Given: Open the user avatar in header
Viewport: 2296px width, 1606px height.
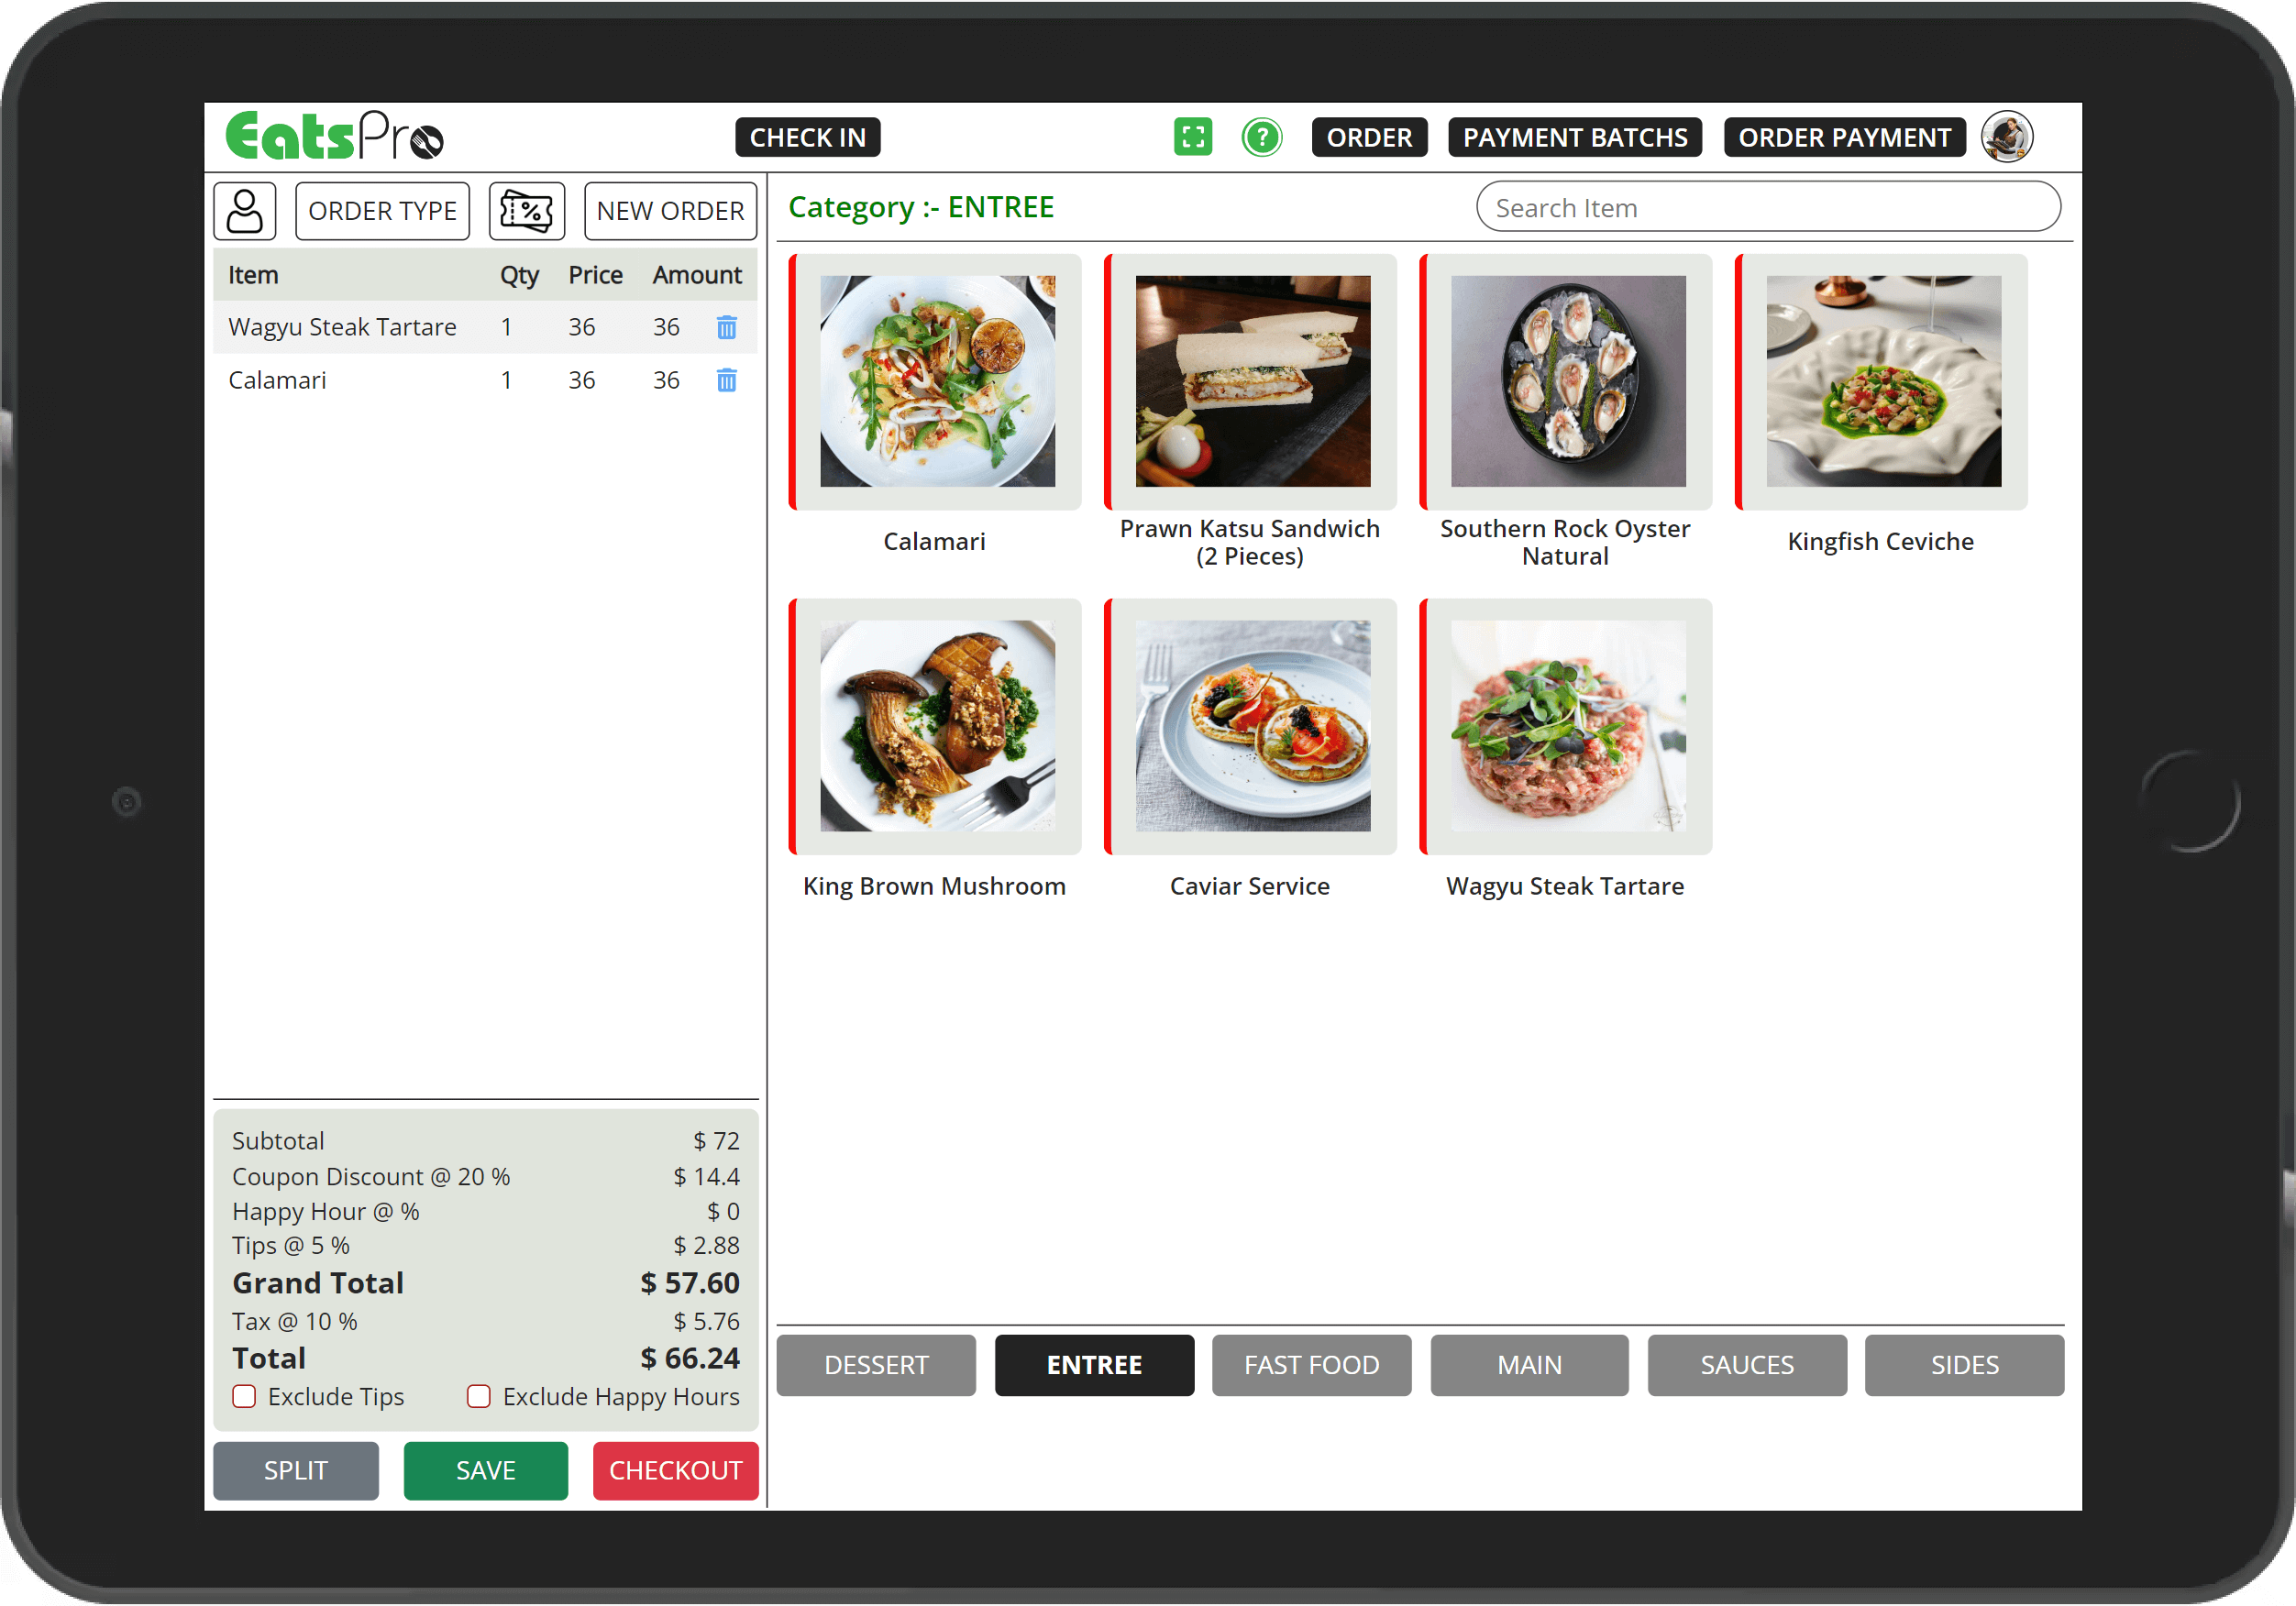Looking at the screenshot, I should coord(2007,137).
